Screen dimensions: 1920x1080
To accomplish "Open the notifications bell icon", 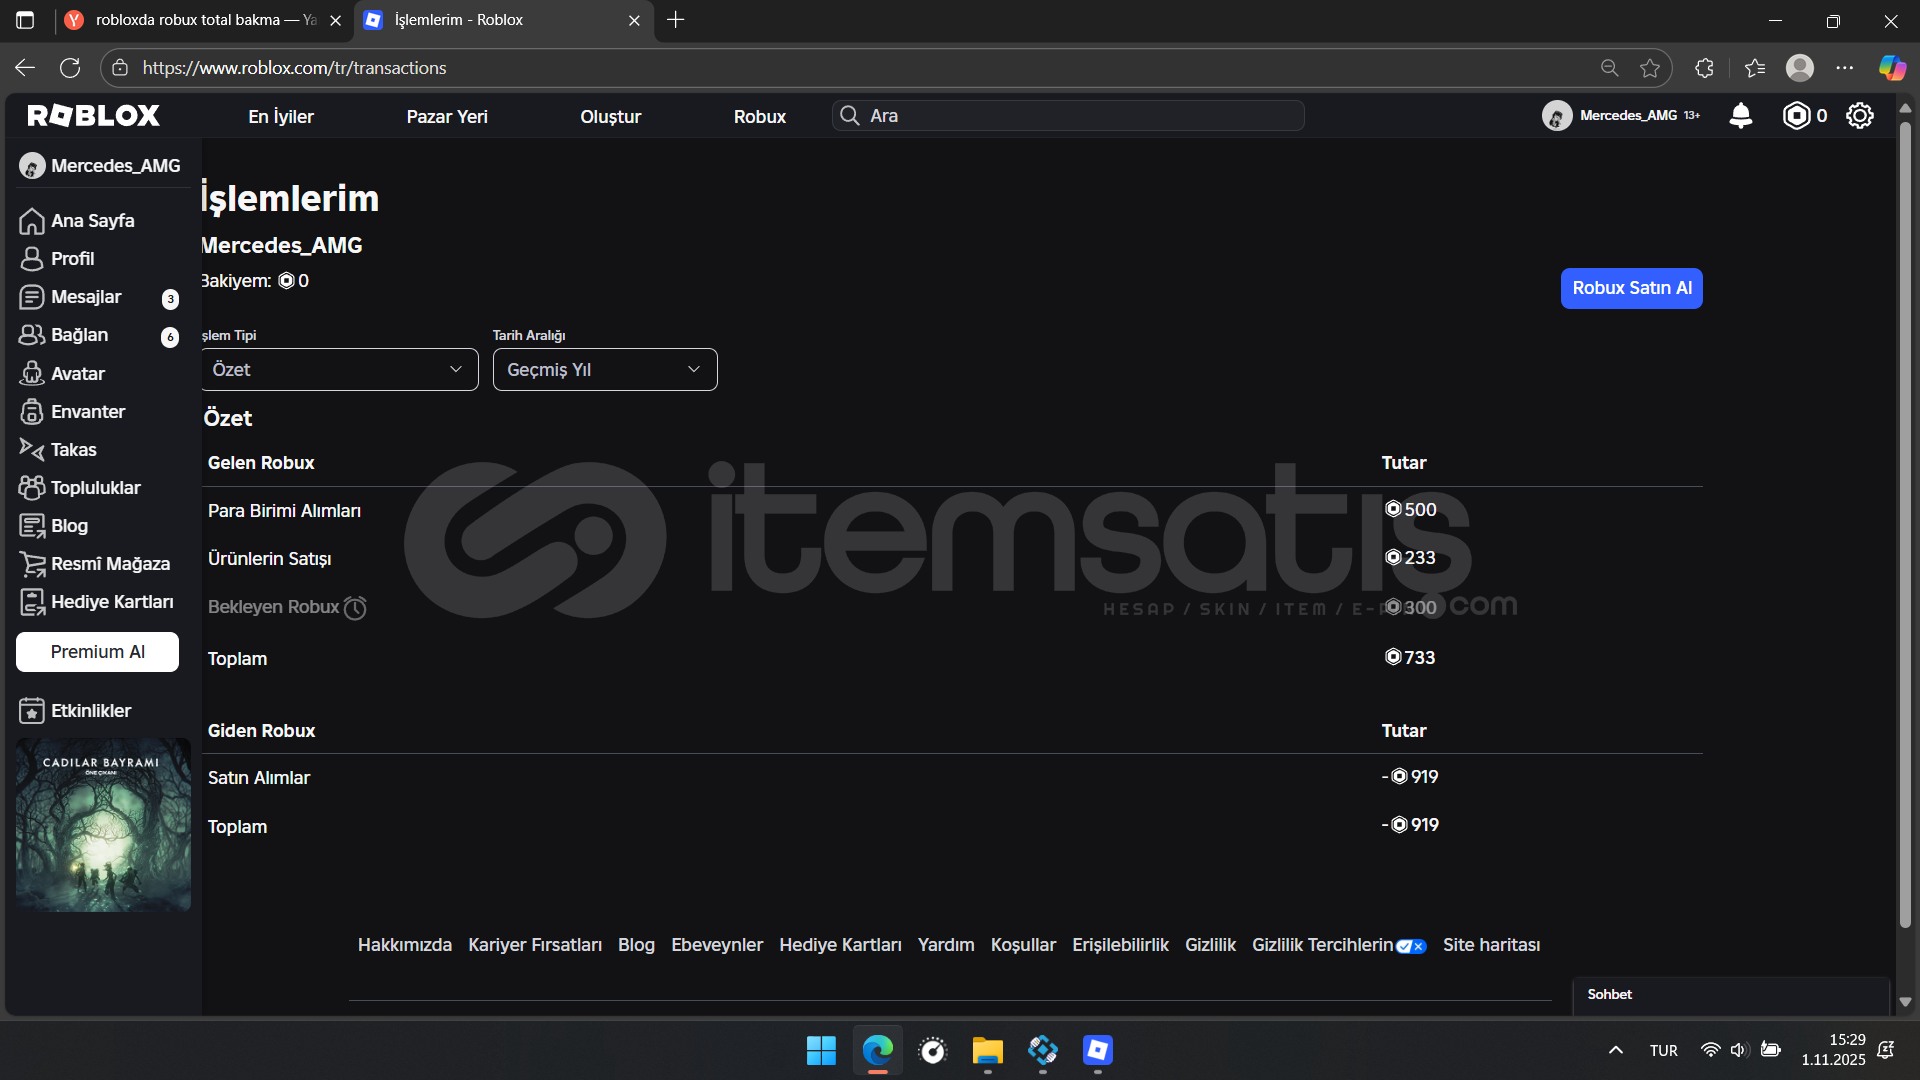I will click(1740, 116).
